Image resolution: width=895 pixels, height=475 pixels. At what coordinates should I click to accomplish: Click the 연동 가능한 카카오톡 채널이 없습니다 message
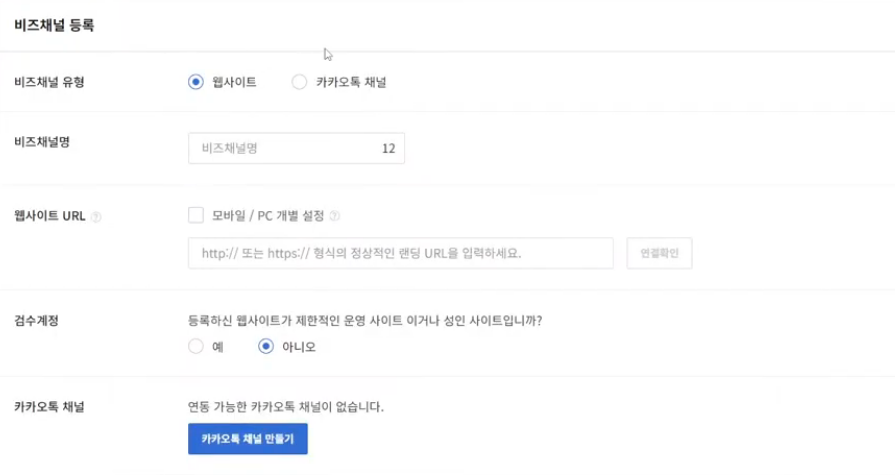pyautogui.click(x=286, y=407)
